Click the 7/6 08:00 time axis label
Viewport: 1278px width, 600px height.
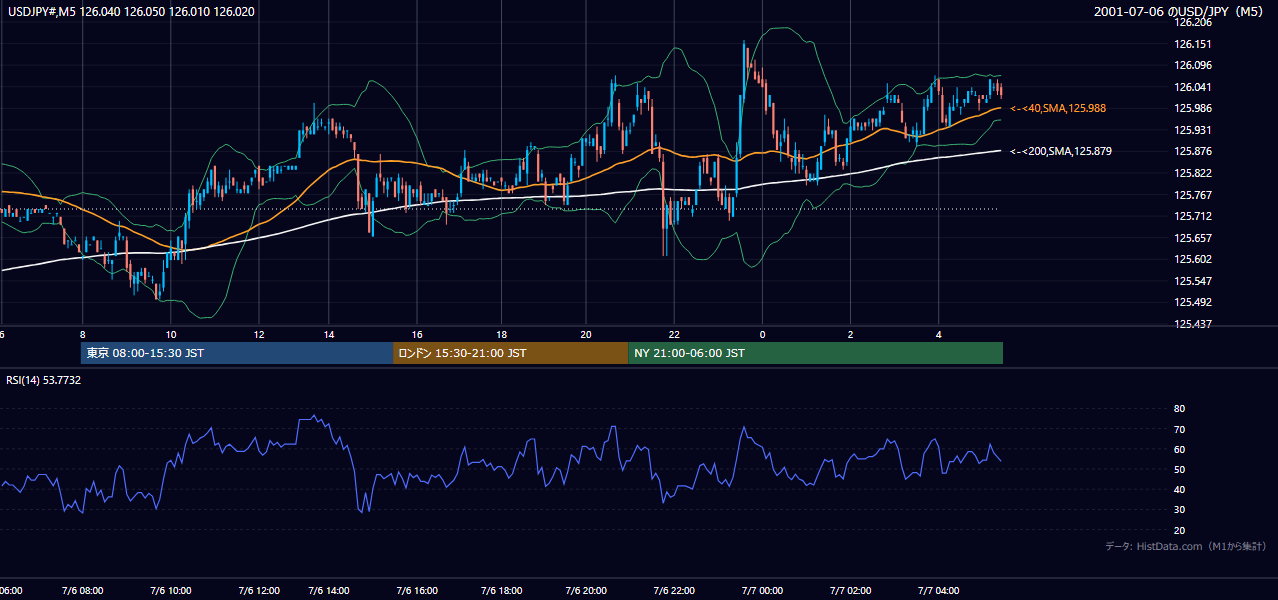pos(84,591)
